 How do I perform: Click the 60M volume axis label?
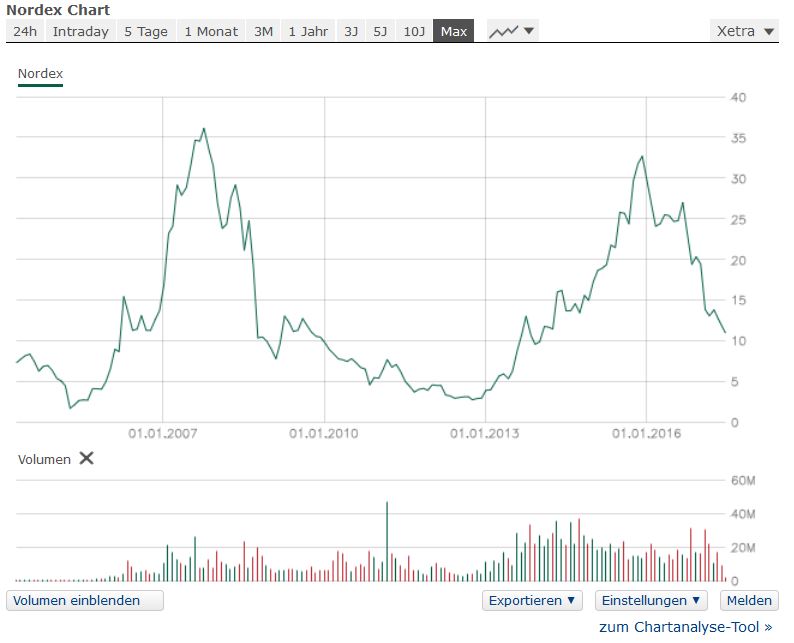point(743,480)
